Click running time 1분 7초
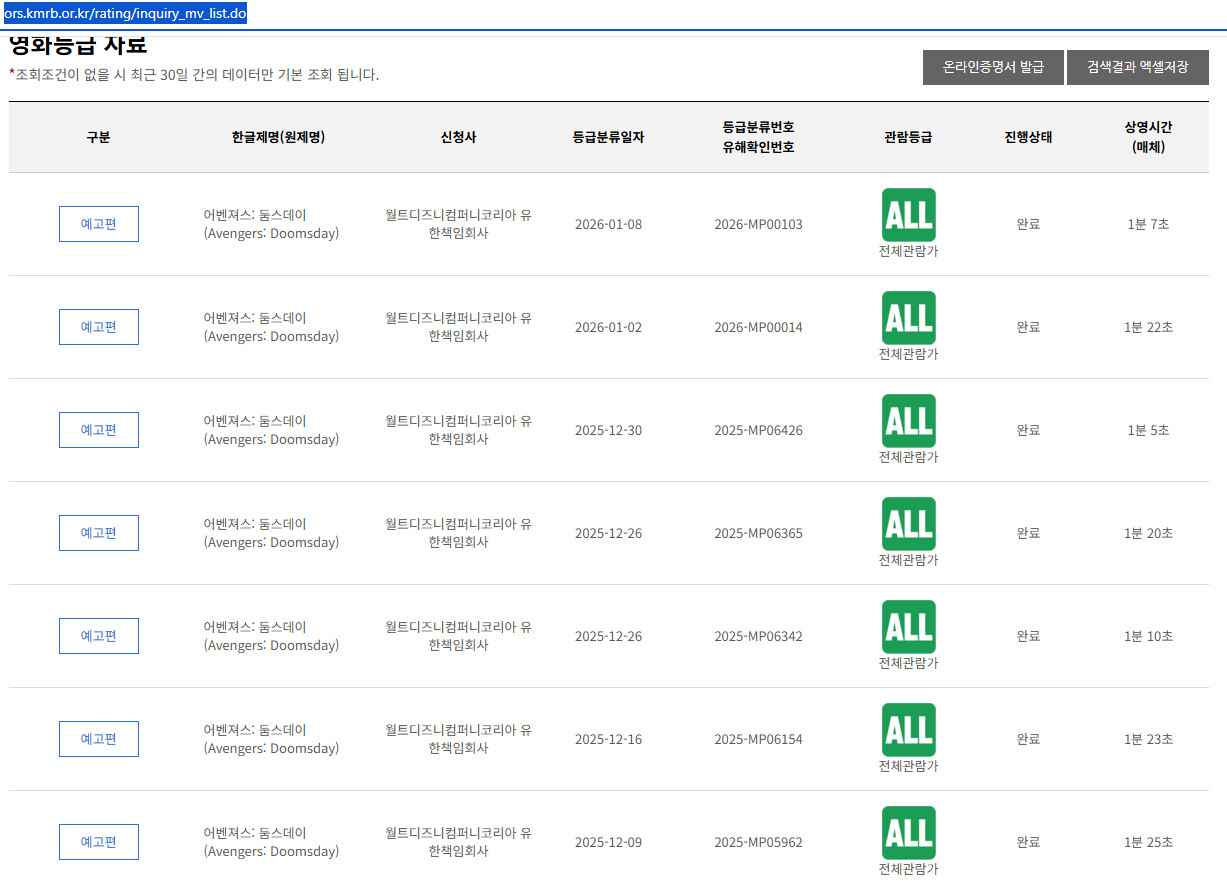The image size is (1227, 890). click(x=1148, y=224)
